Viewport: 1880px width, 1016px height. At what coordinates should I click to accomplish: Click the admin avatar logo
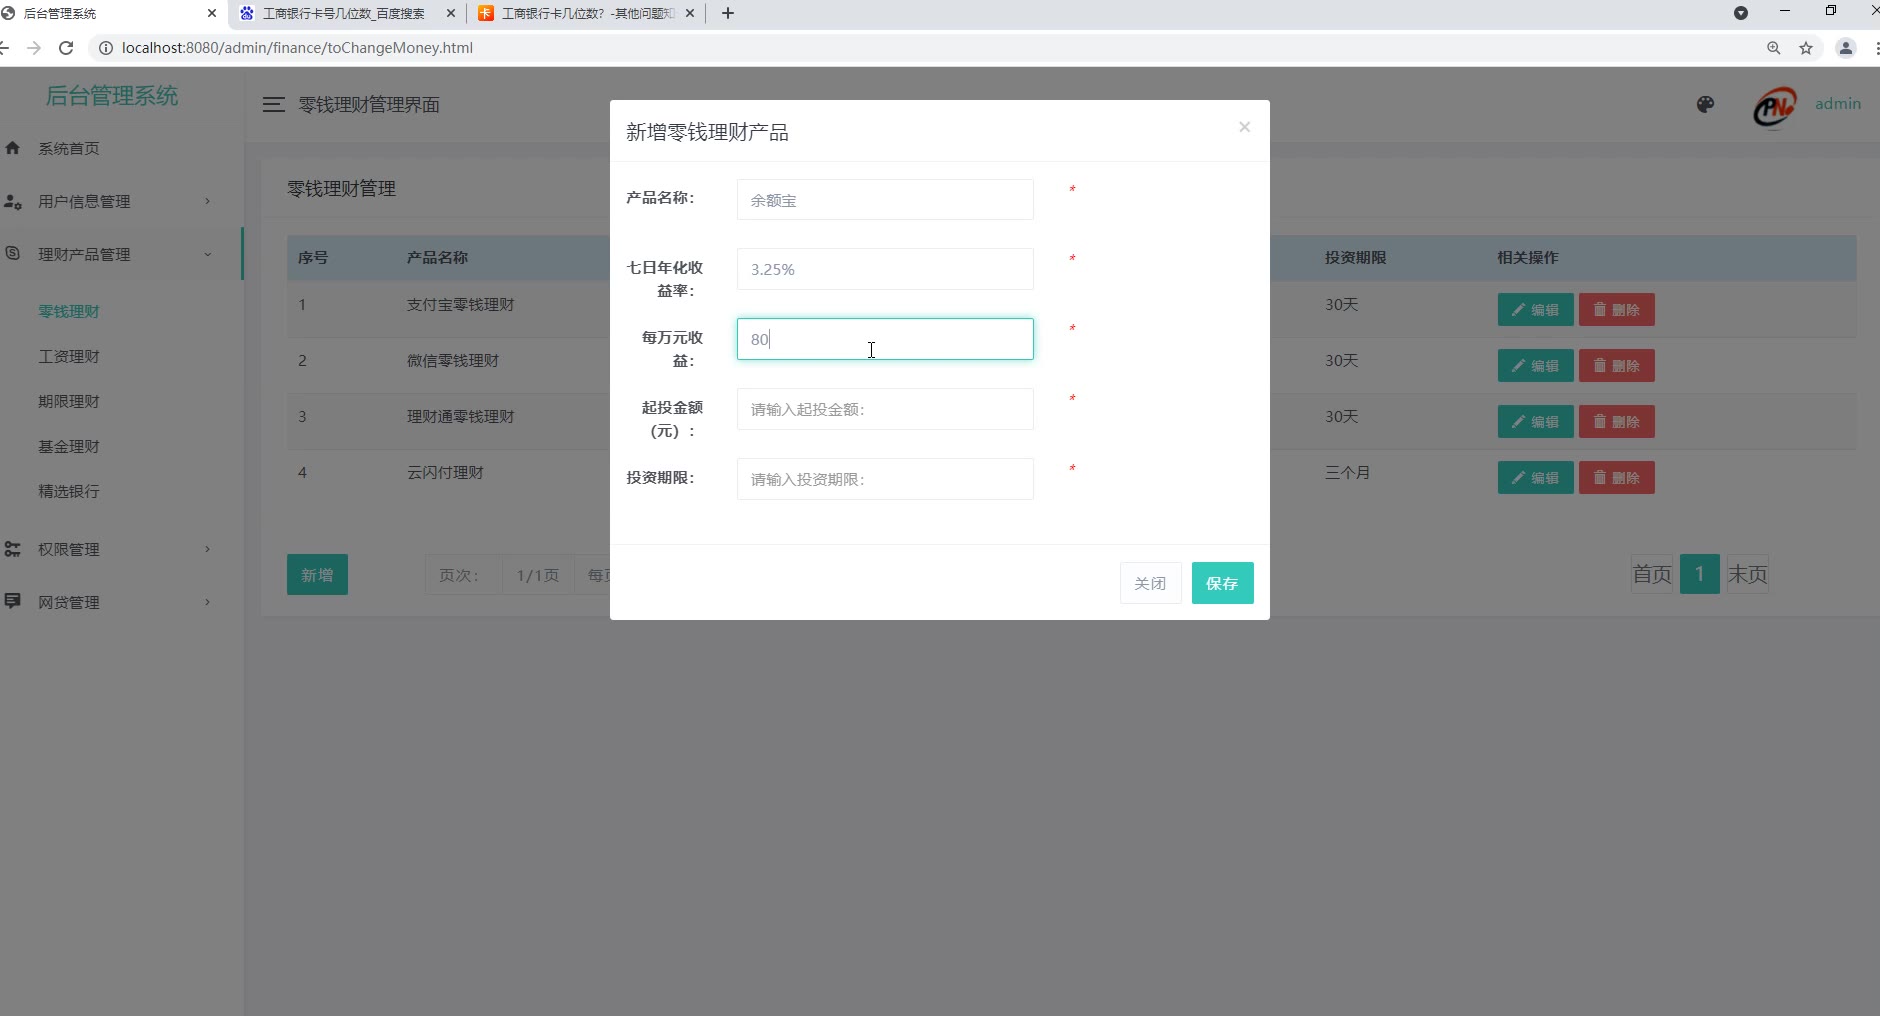click(1774, 106)
